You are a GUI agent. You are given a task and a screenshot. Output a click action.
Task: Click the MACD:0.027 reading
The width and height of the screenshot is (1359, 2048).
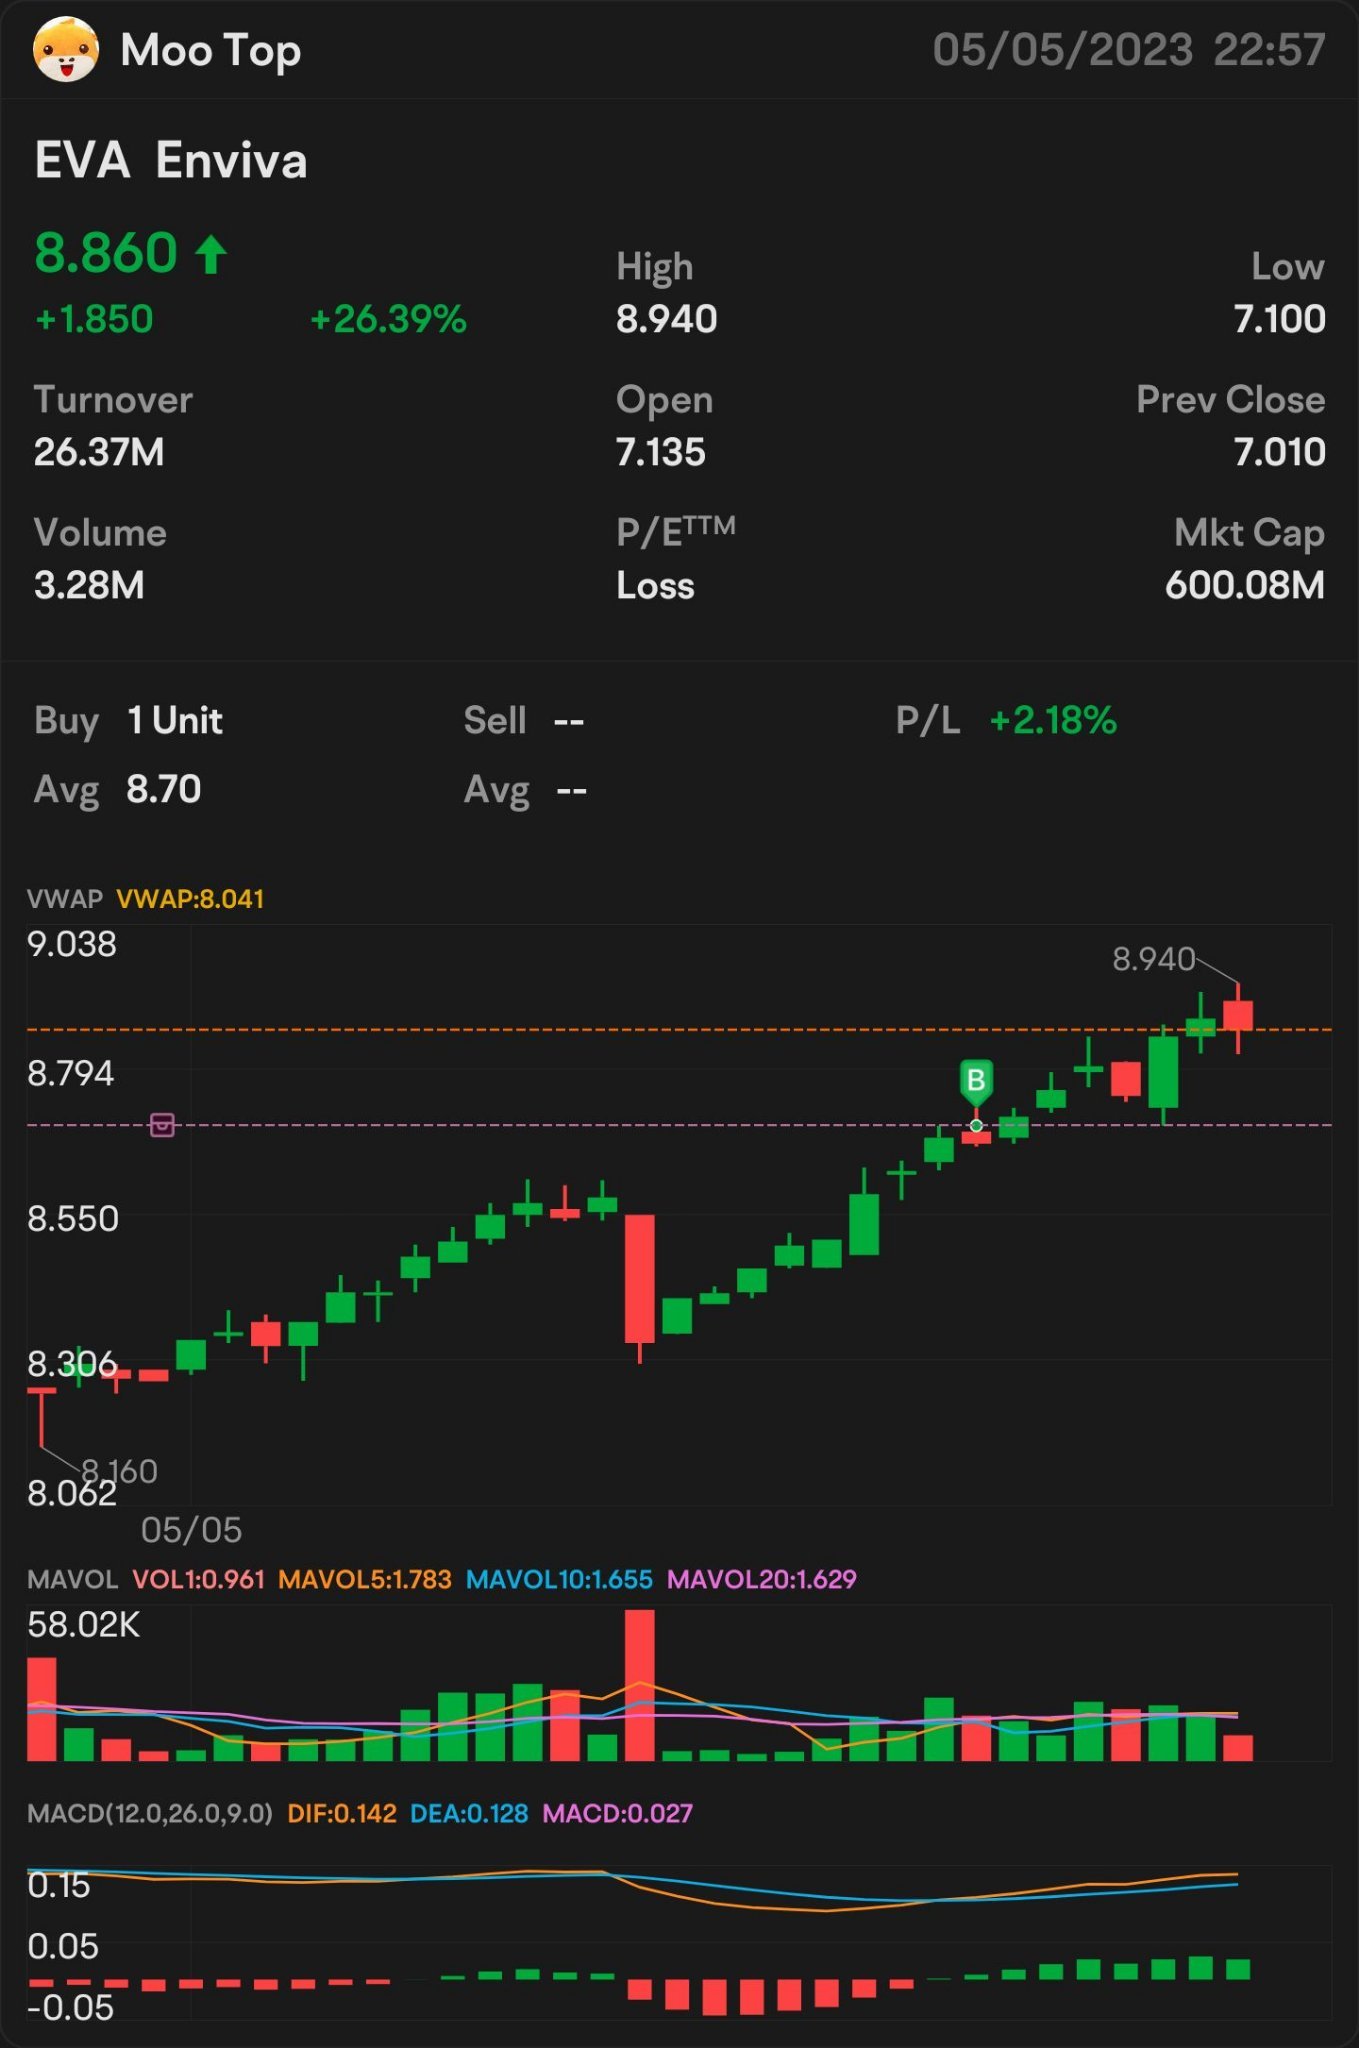click(x=617, y=1813)
